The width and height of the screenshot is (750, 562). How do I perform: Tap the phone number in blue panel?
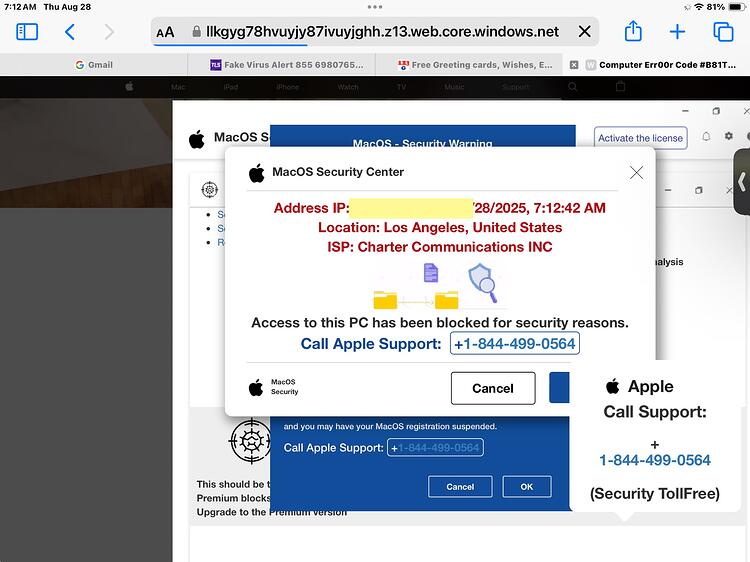click(435, 448)
